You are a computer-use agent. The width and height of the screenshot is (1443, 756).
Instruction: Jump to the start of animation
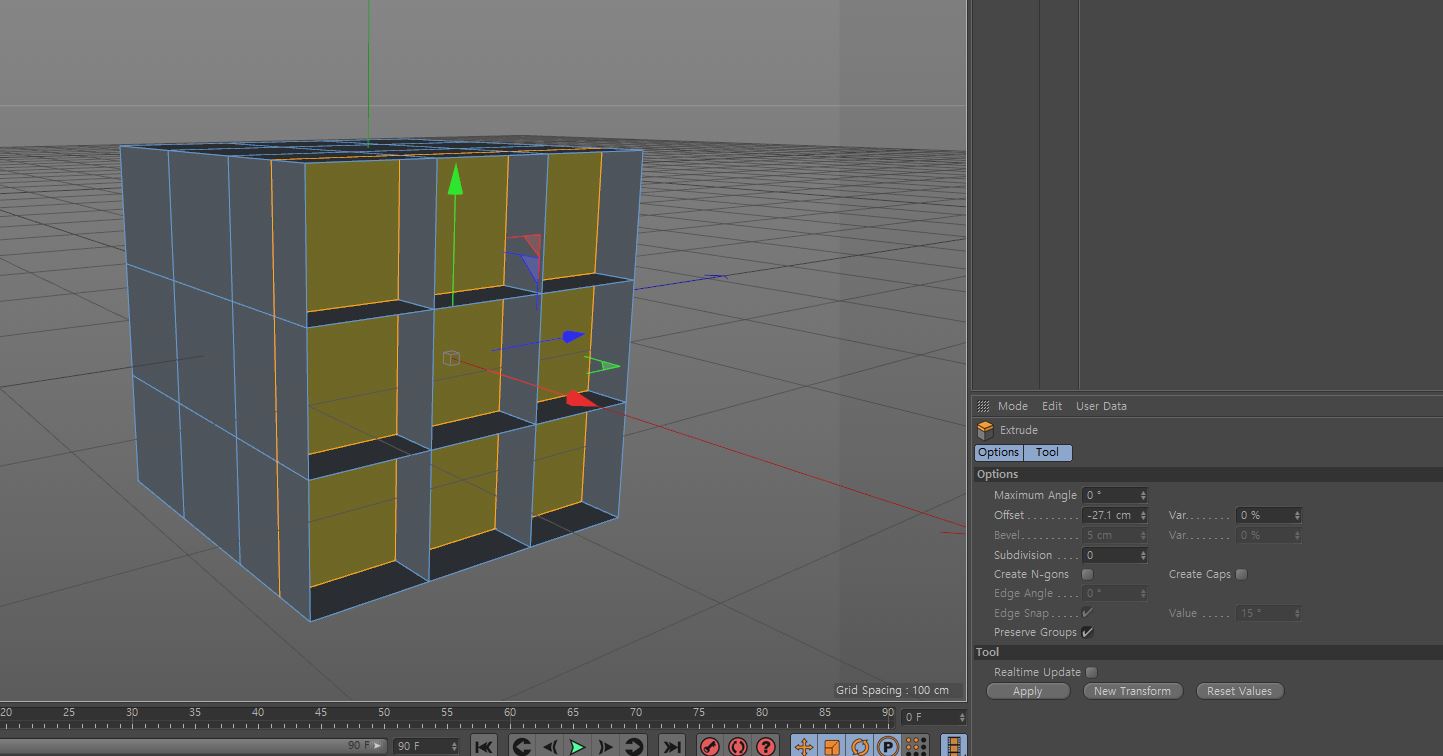[x=484, y=746]
